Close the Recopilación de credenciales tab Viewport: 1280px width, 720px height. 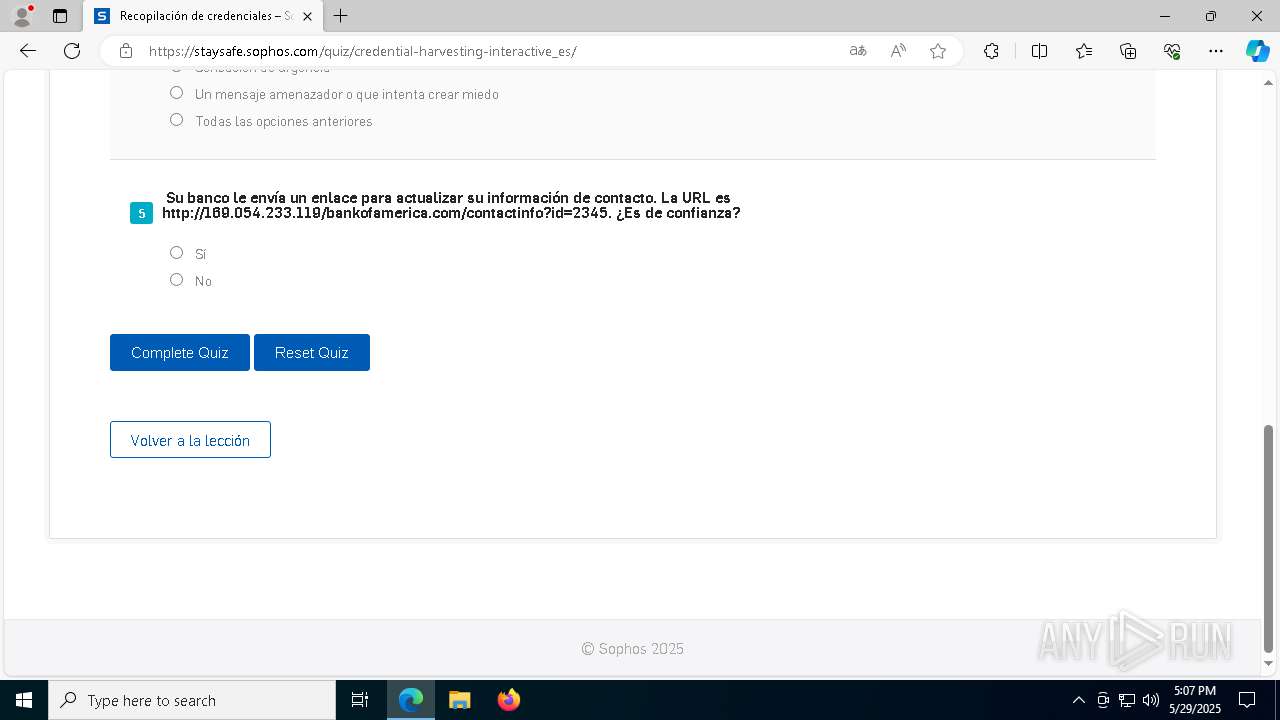307,16
